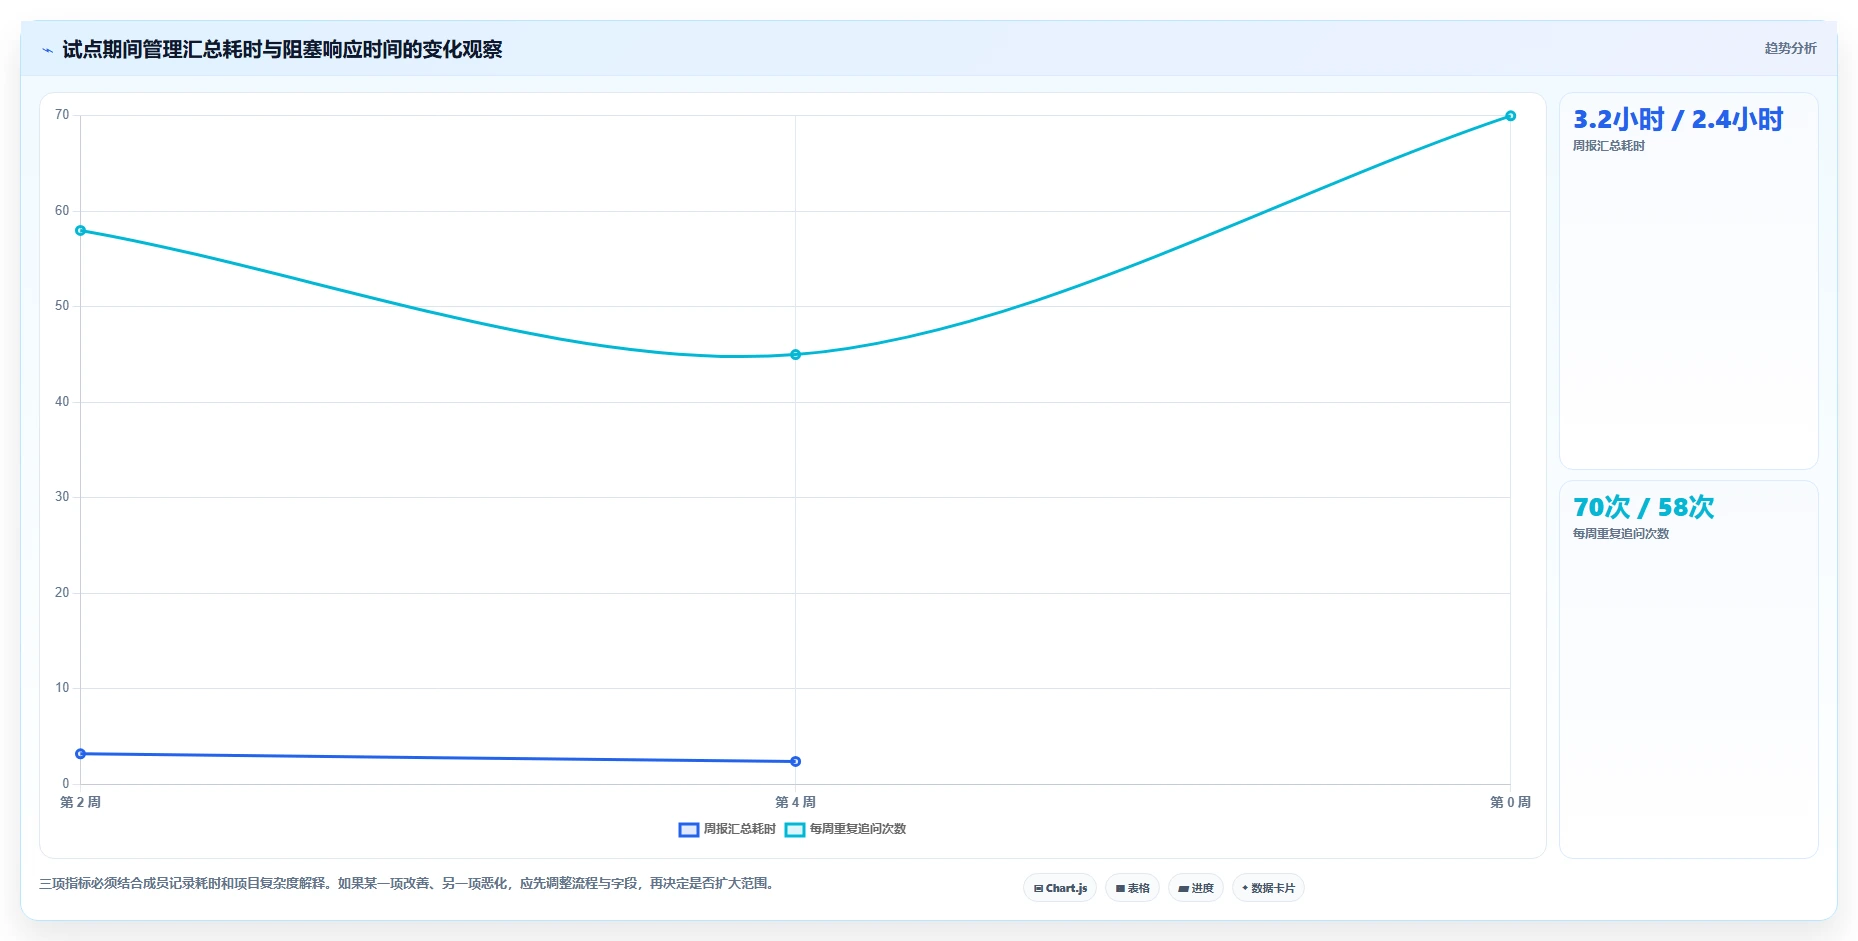The image size is (1858, 941).
Task: Click the 3.2小时 / 2.4小时 metric value
Action: point(1678,120)
